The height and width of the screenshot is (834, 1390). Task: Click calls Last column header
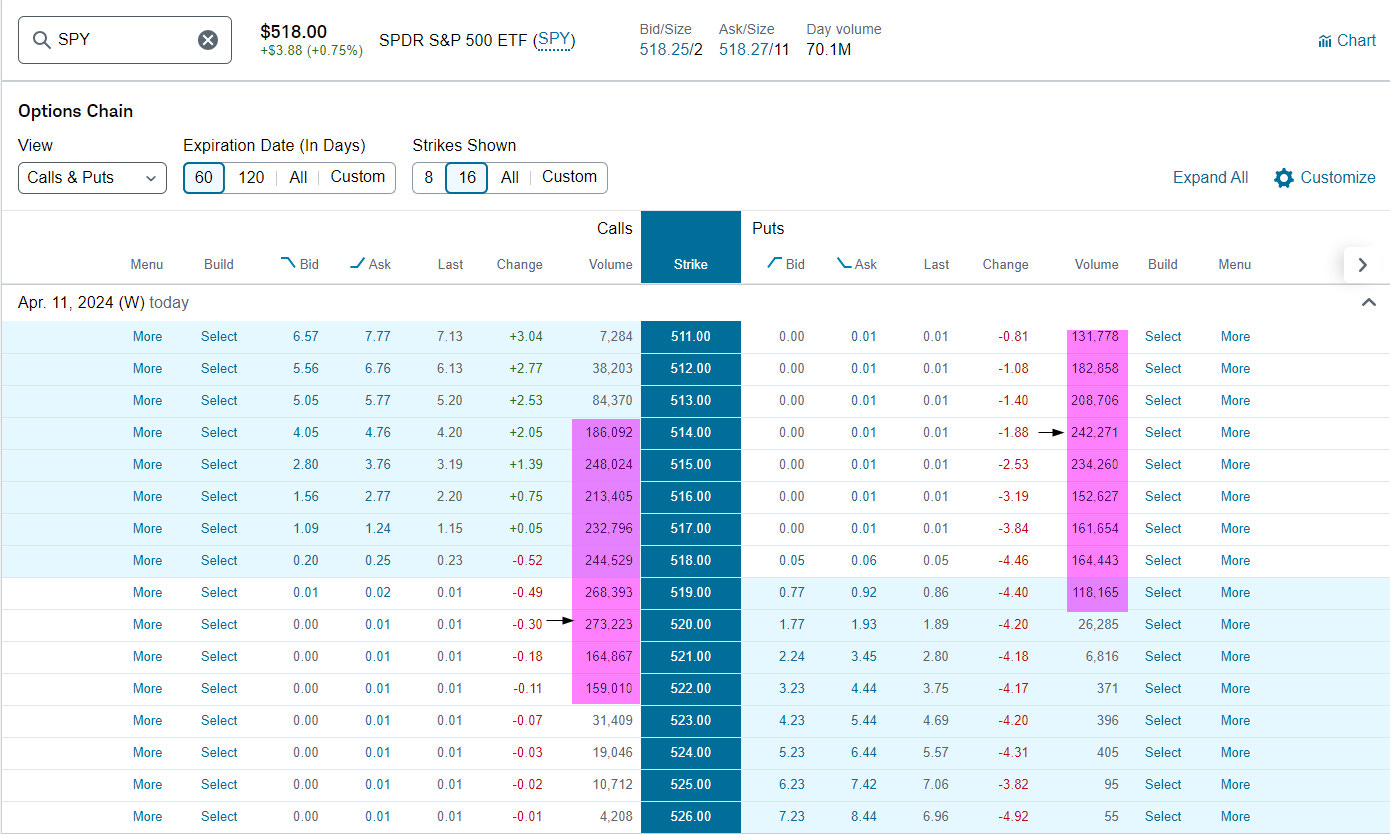[450, 265]
